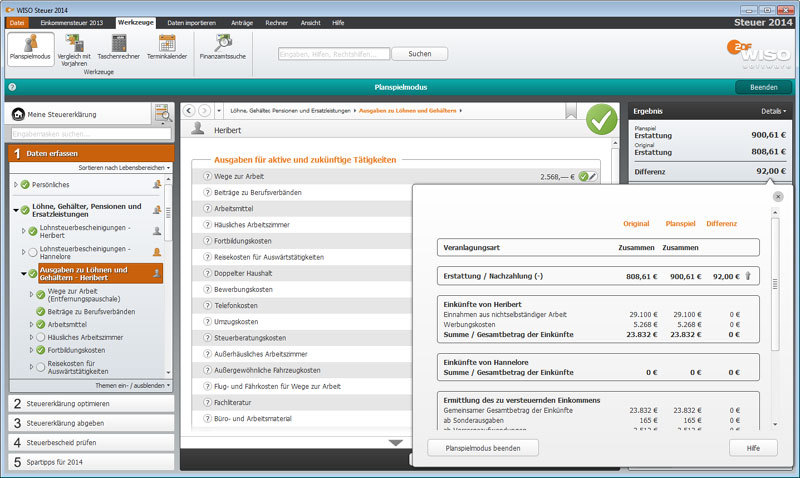800x478 pixels.
Task: Click person icon beside Persönliches
Action: click(157, 184)
